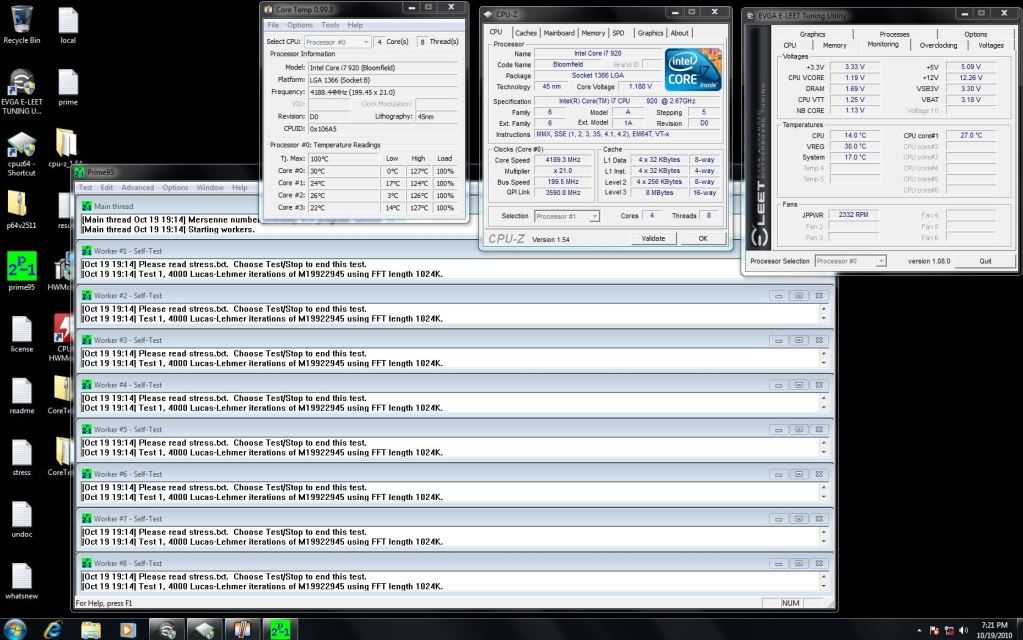Click the Main thread window icon in Prime95
Image resolution: width=1023 pixels, height=640 pixels.
86,206
